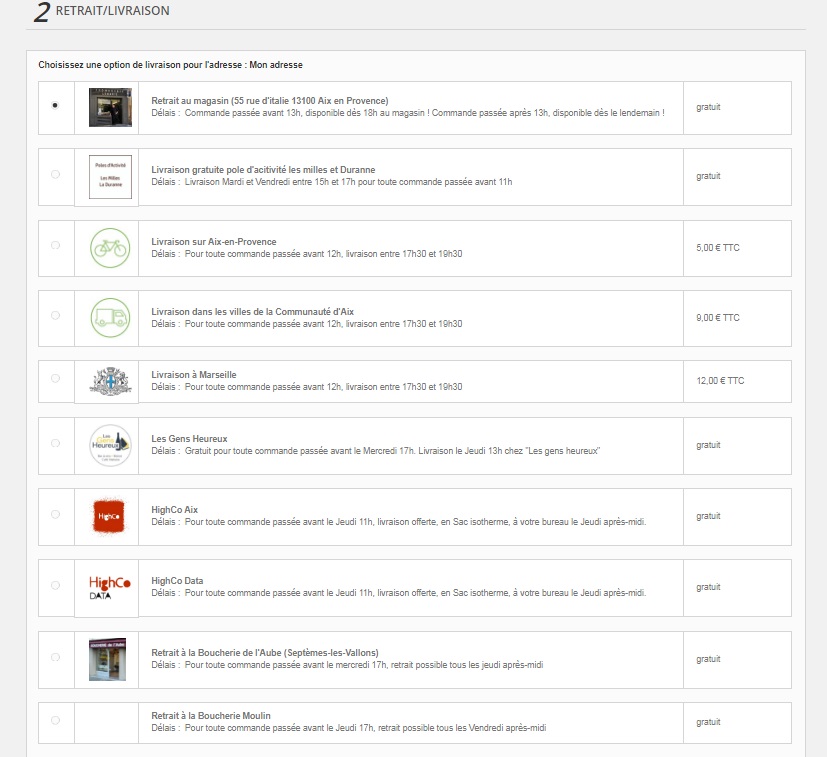Choose Livraison gratuite pole d'activité radio option
The width and height of the screenshot is (827, 757).
[x=55, y=174]
